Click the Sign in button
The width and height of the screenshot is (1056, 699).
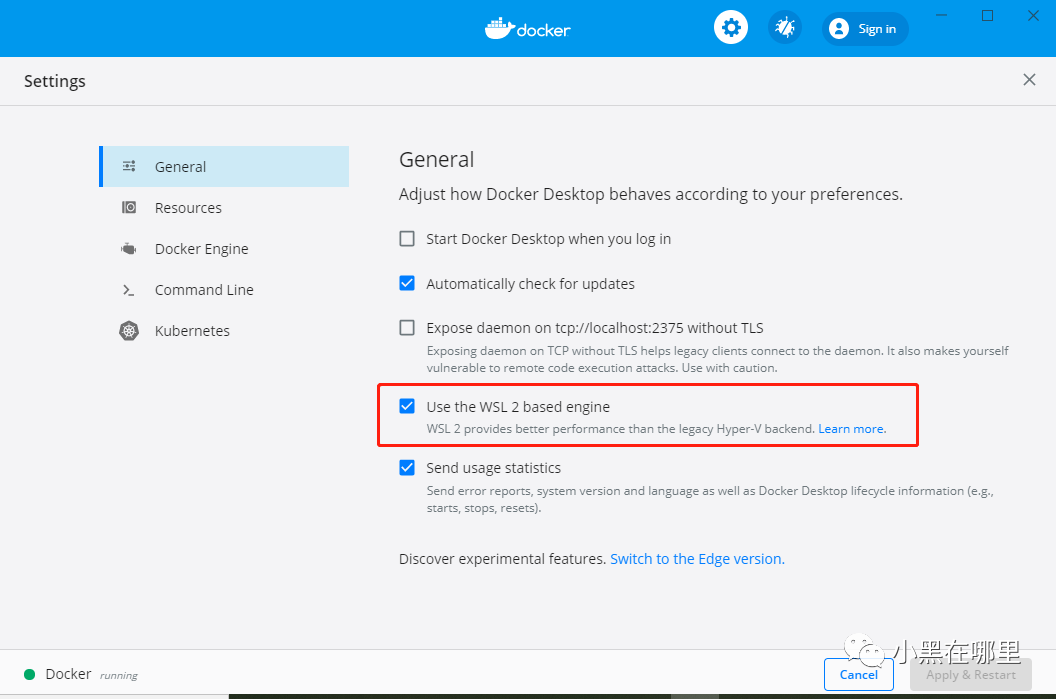(865, 29)
